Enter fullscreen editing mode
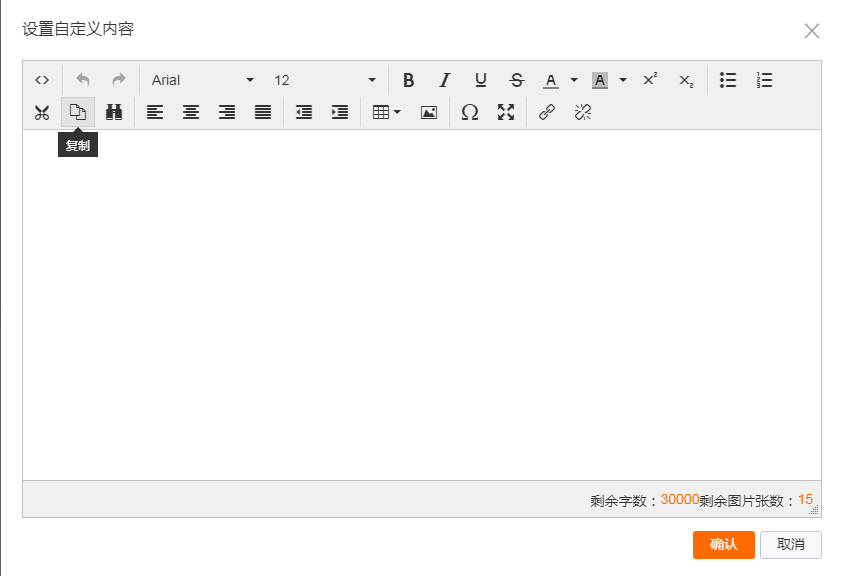Viewport: 841px width, 576px height. [x=506, y=113]
